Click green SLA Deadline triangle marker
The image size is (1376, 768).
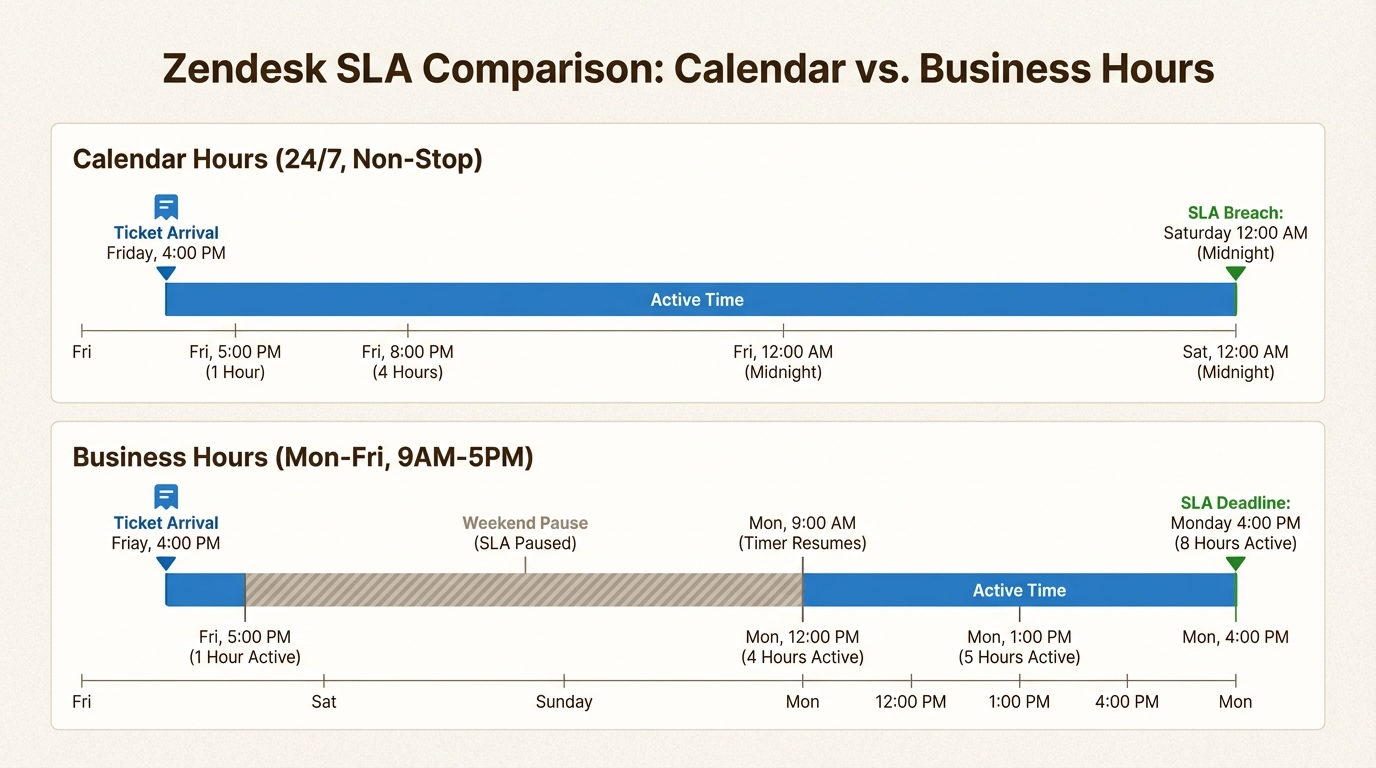(x=1235, y=563)
